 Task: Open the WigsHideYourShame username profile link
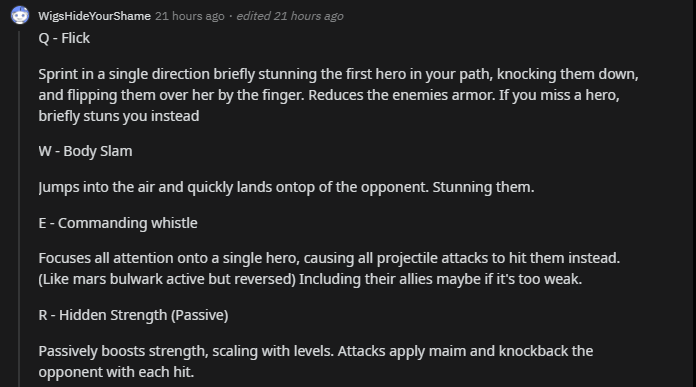tap(94, 16)
